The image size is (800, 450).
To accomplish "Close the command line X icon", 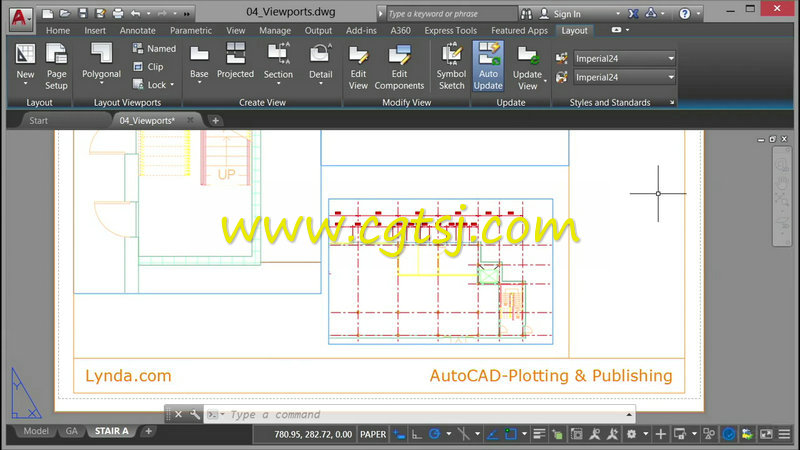I will click(178, 414).
